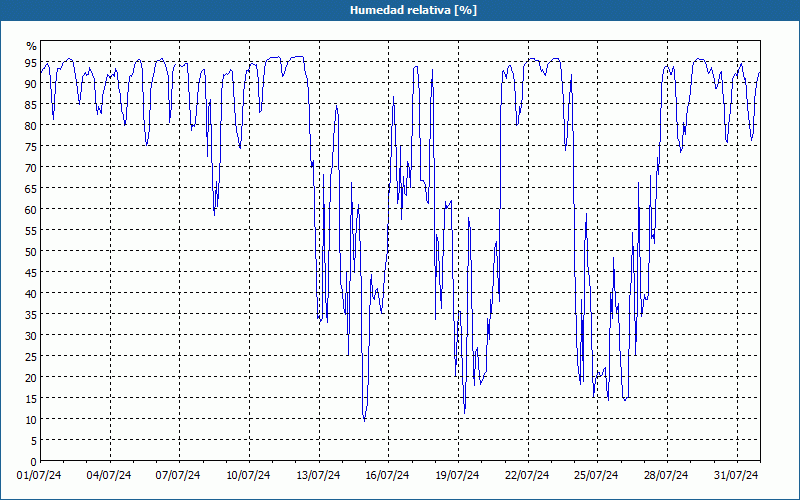Image resolution: width=800 pixels, height=500 pixels.
Task: Click the 60 value on the Y axis
Action: tap(31, 209)
